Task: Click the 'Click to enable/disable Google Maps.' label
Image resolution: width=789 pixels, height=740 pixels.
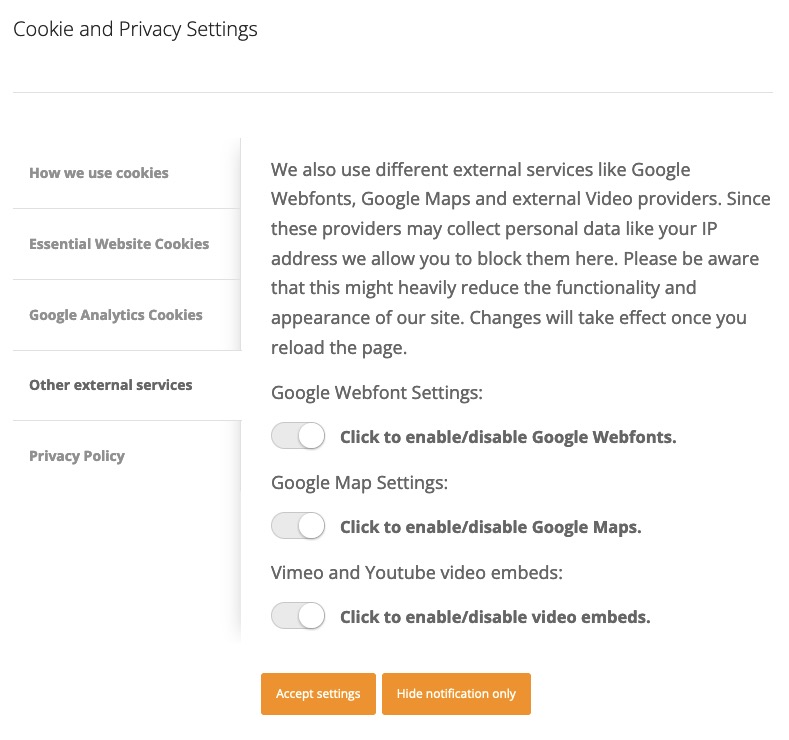Action: click(x=491, y=527)
